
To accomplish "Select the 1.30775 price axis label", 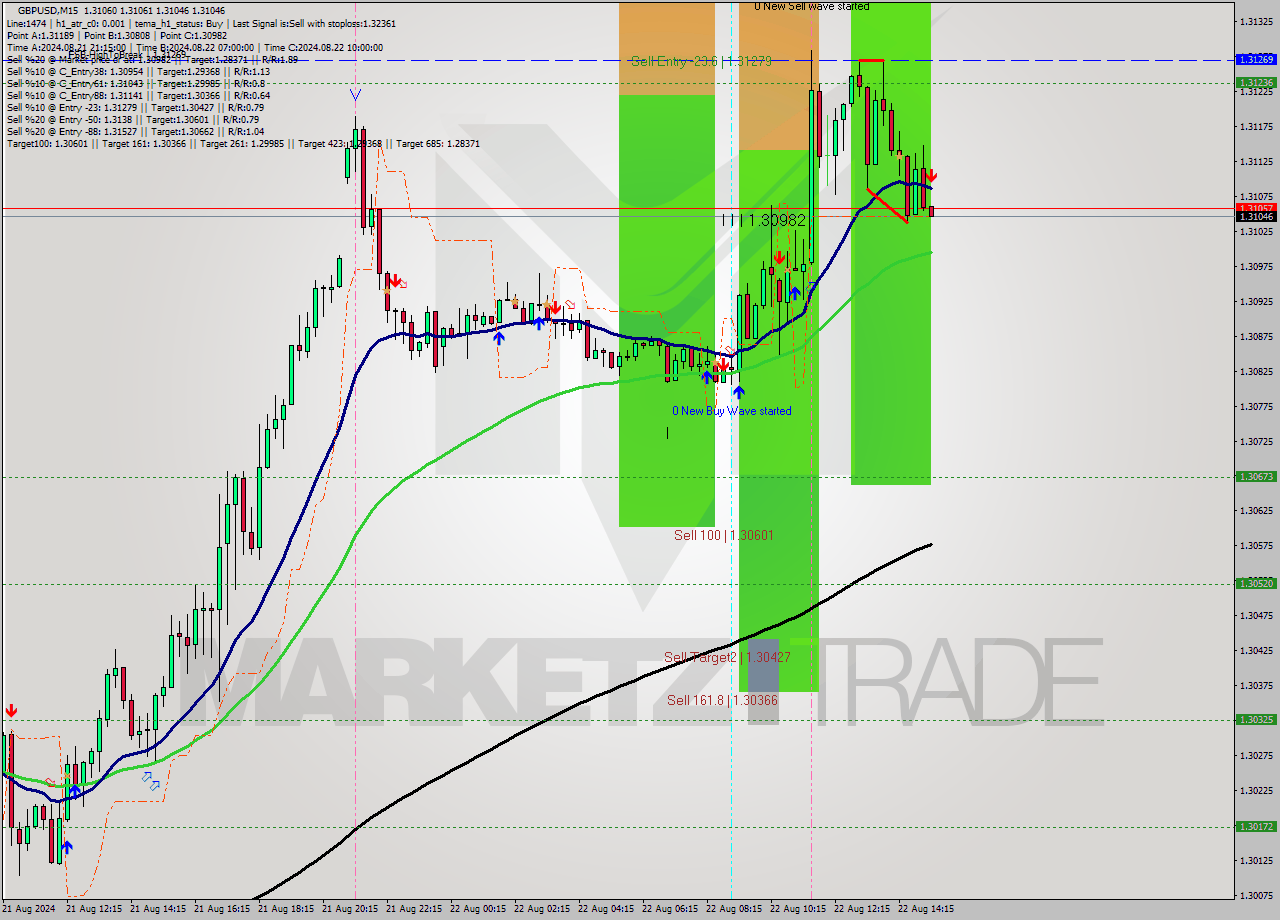I will pyautogui.click(x=1256, y=406).
